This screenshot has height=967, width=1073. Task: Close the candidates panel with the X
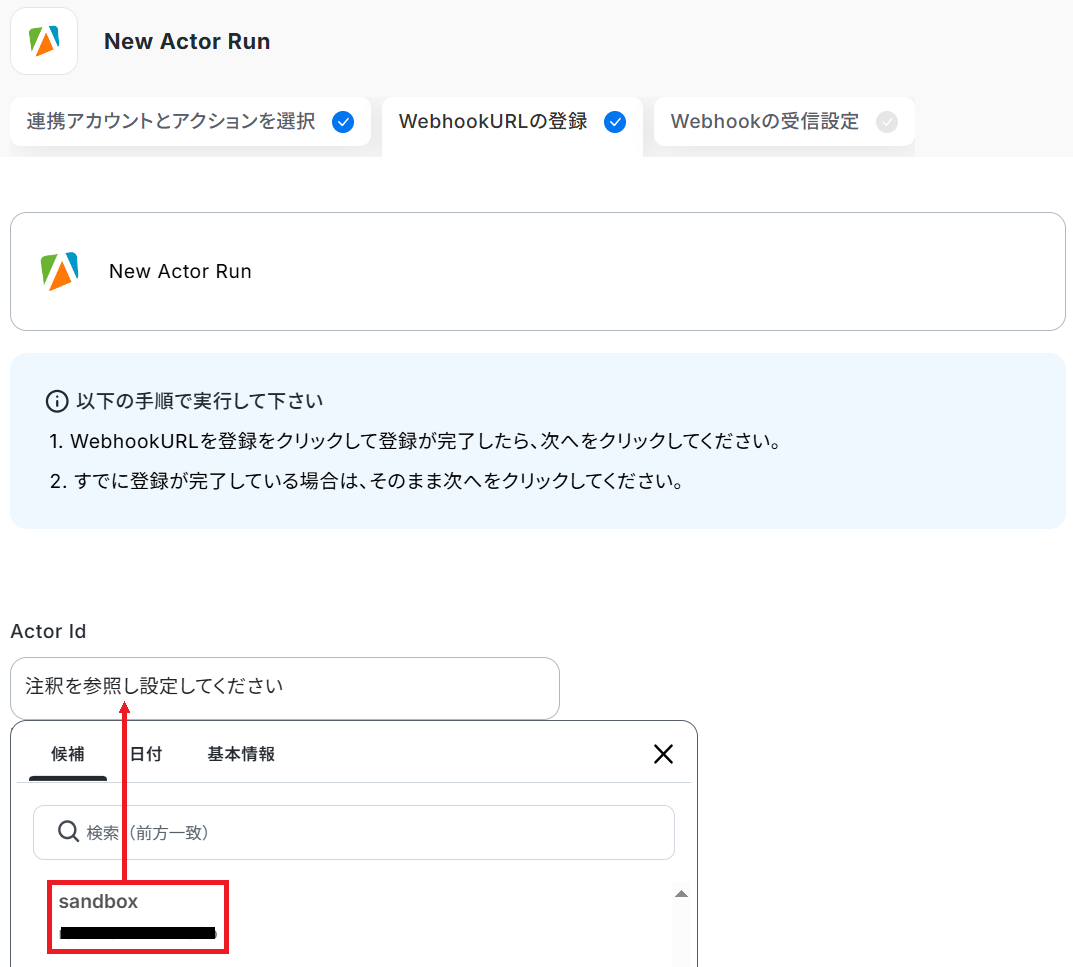tap(663, 754)
